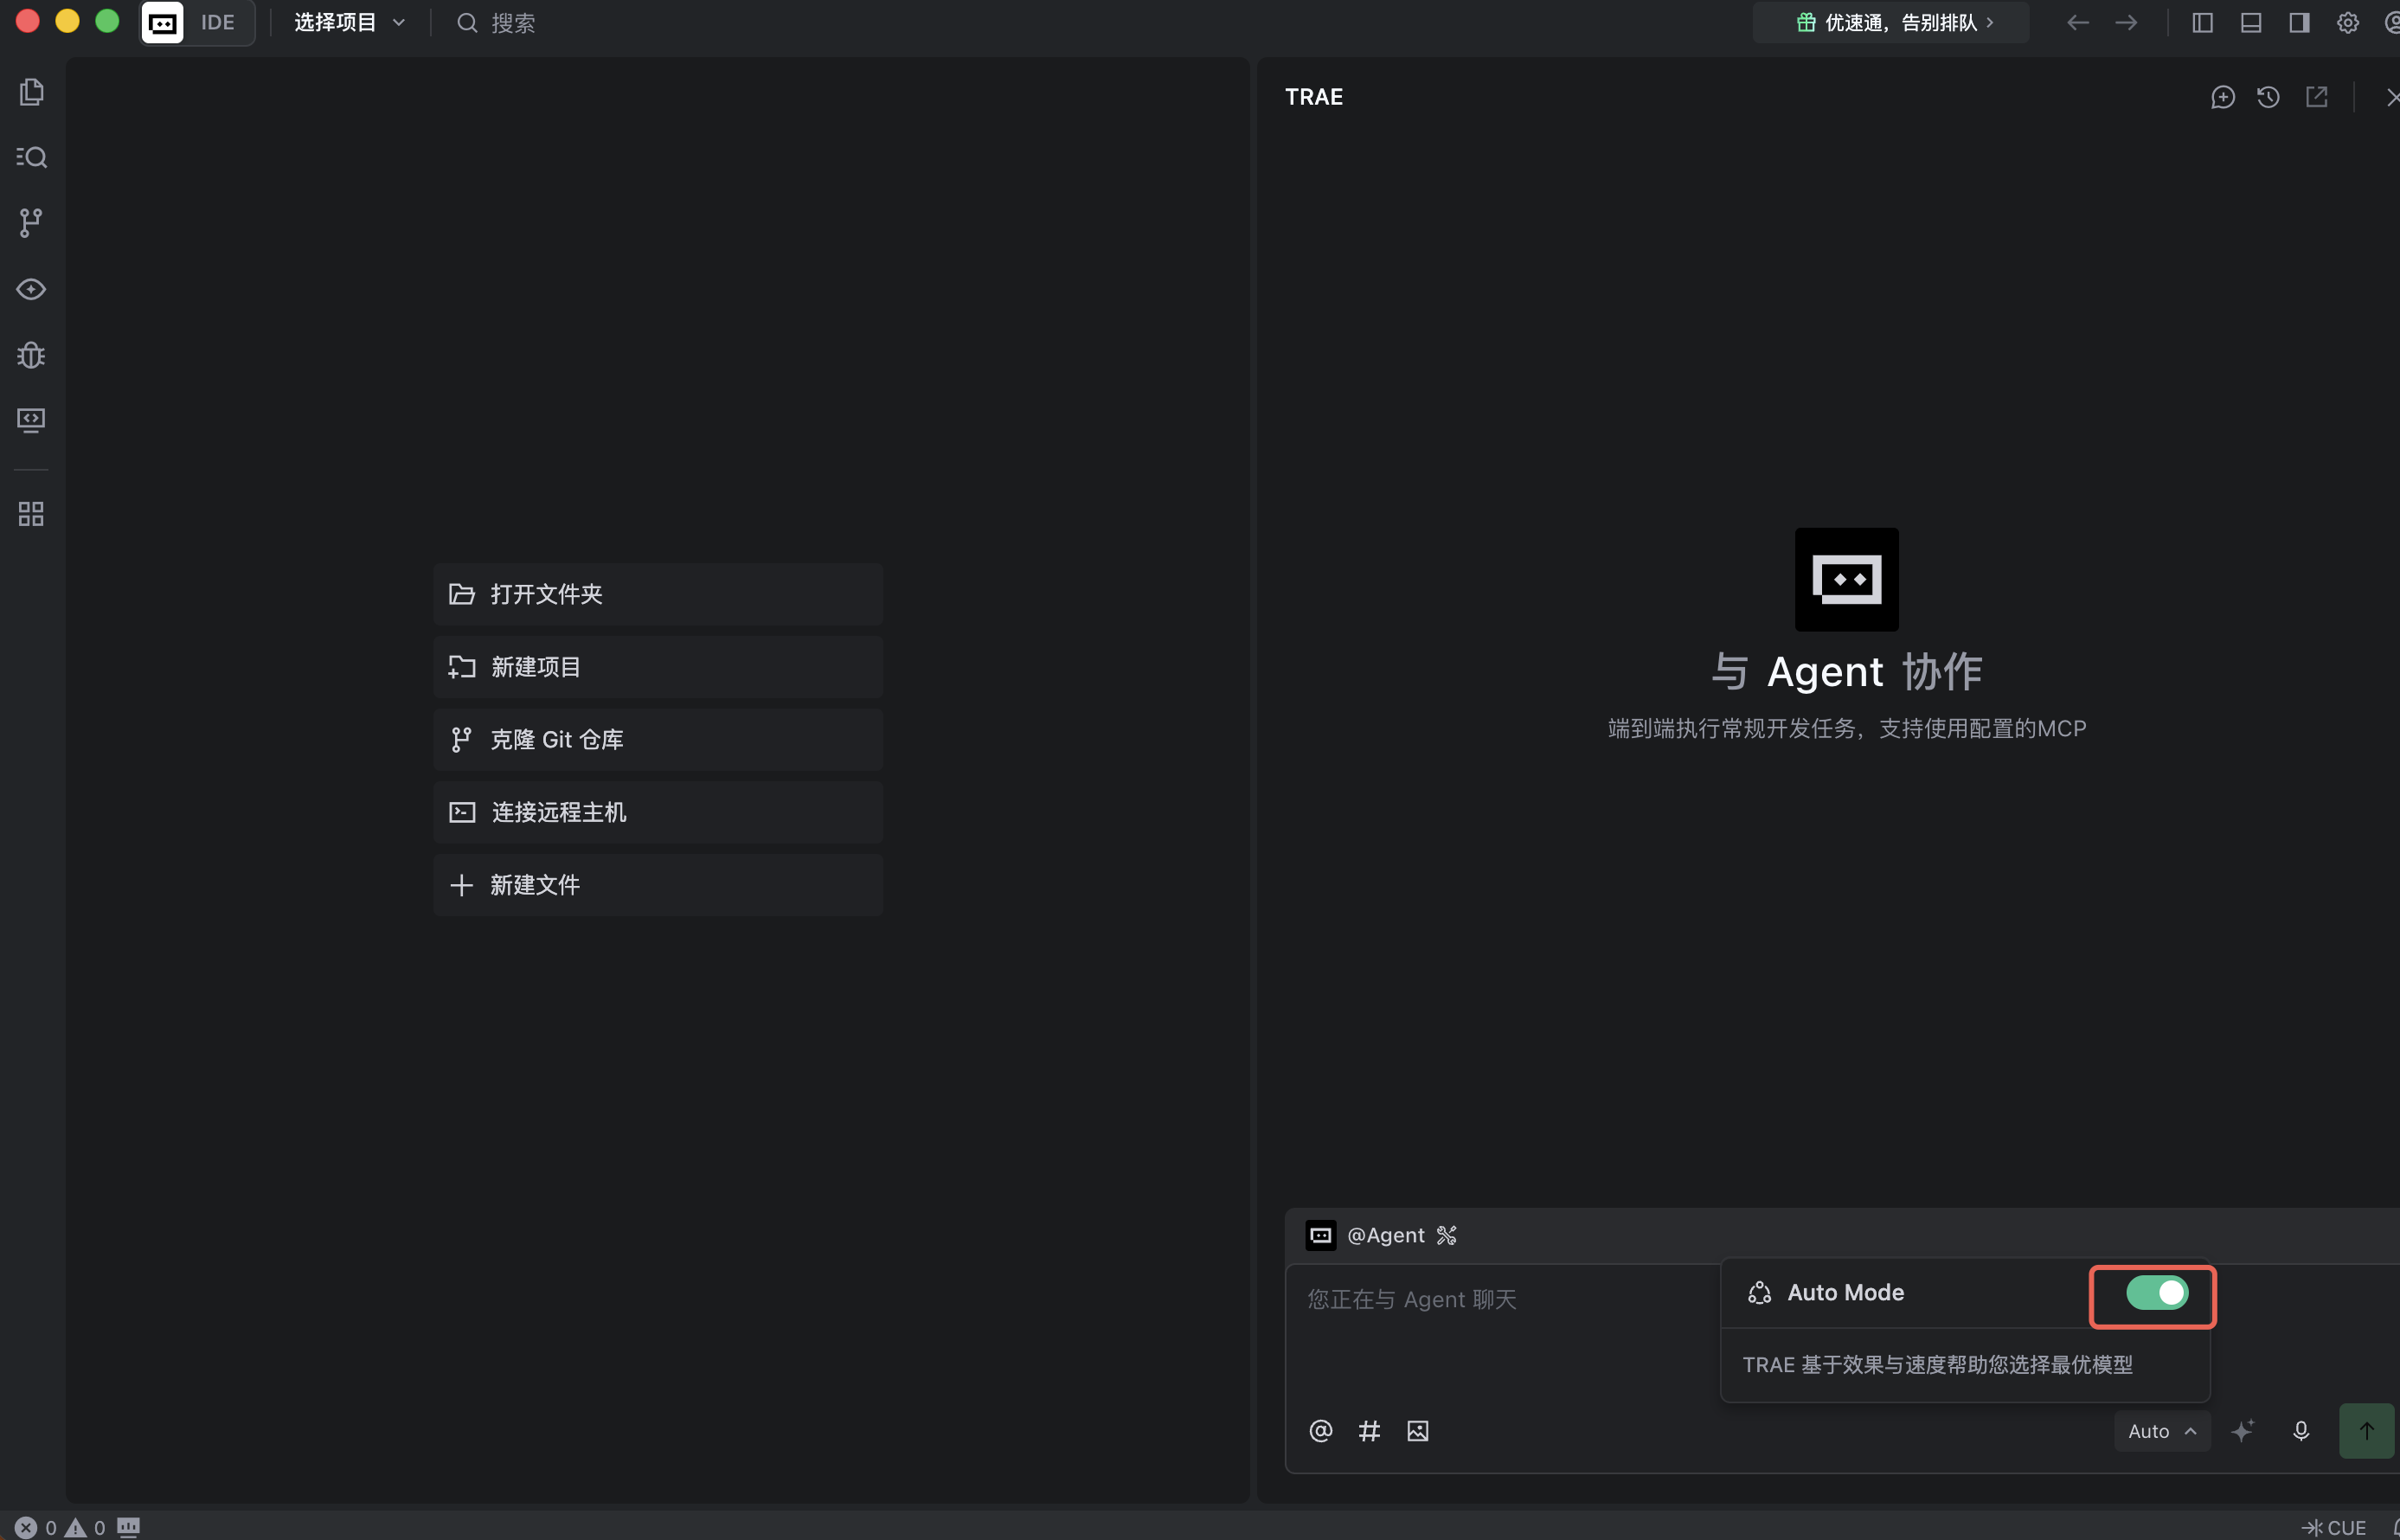Screen dimensions: 2400x1540
Task: Click the 搜索 search field
Action: coord(497,22)
